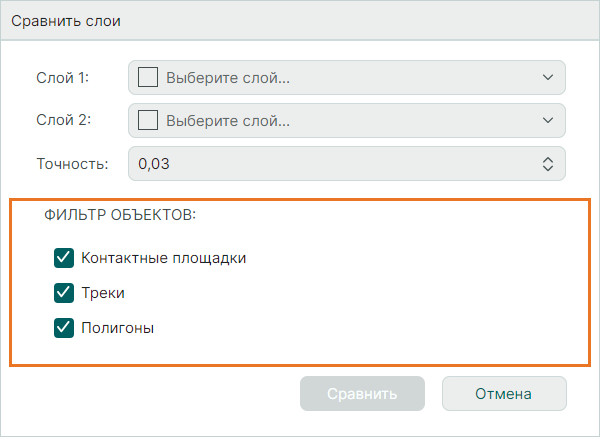
Task: Focus the Точность value field showing 0,03
Action: (x=330, y=164)
